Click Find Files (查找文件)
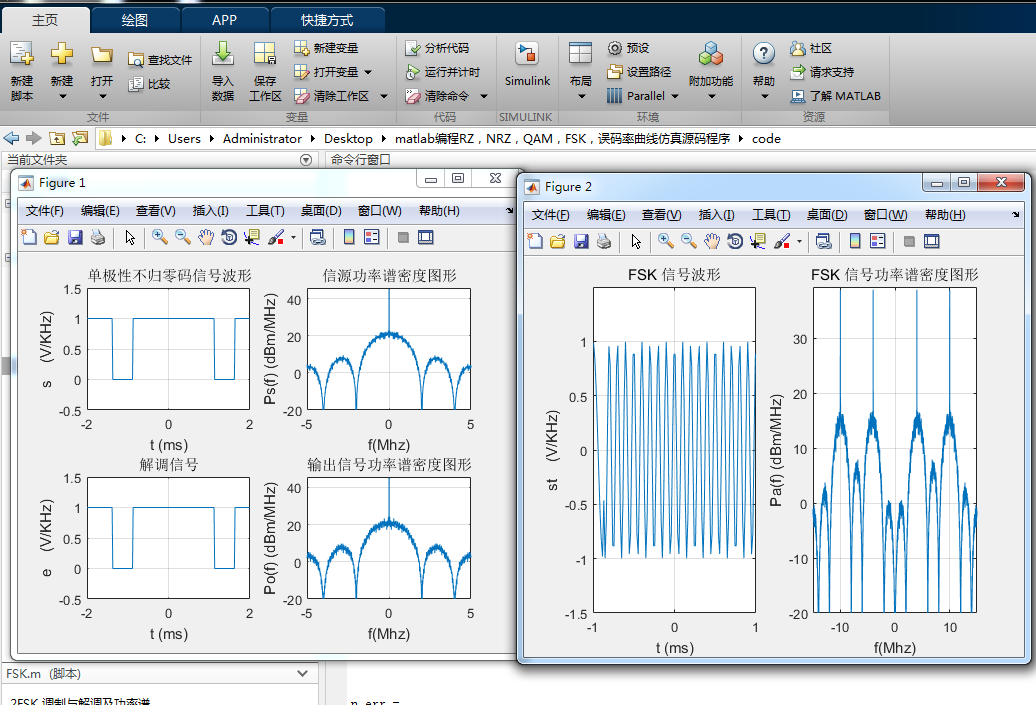The width and height of the screenshot is (1036, 705). point(160,60)
